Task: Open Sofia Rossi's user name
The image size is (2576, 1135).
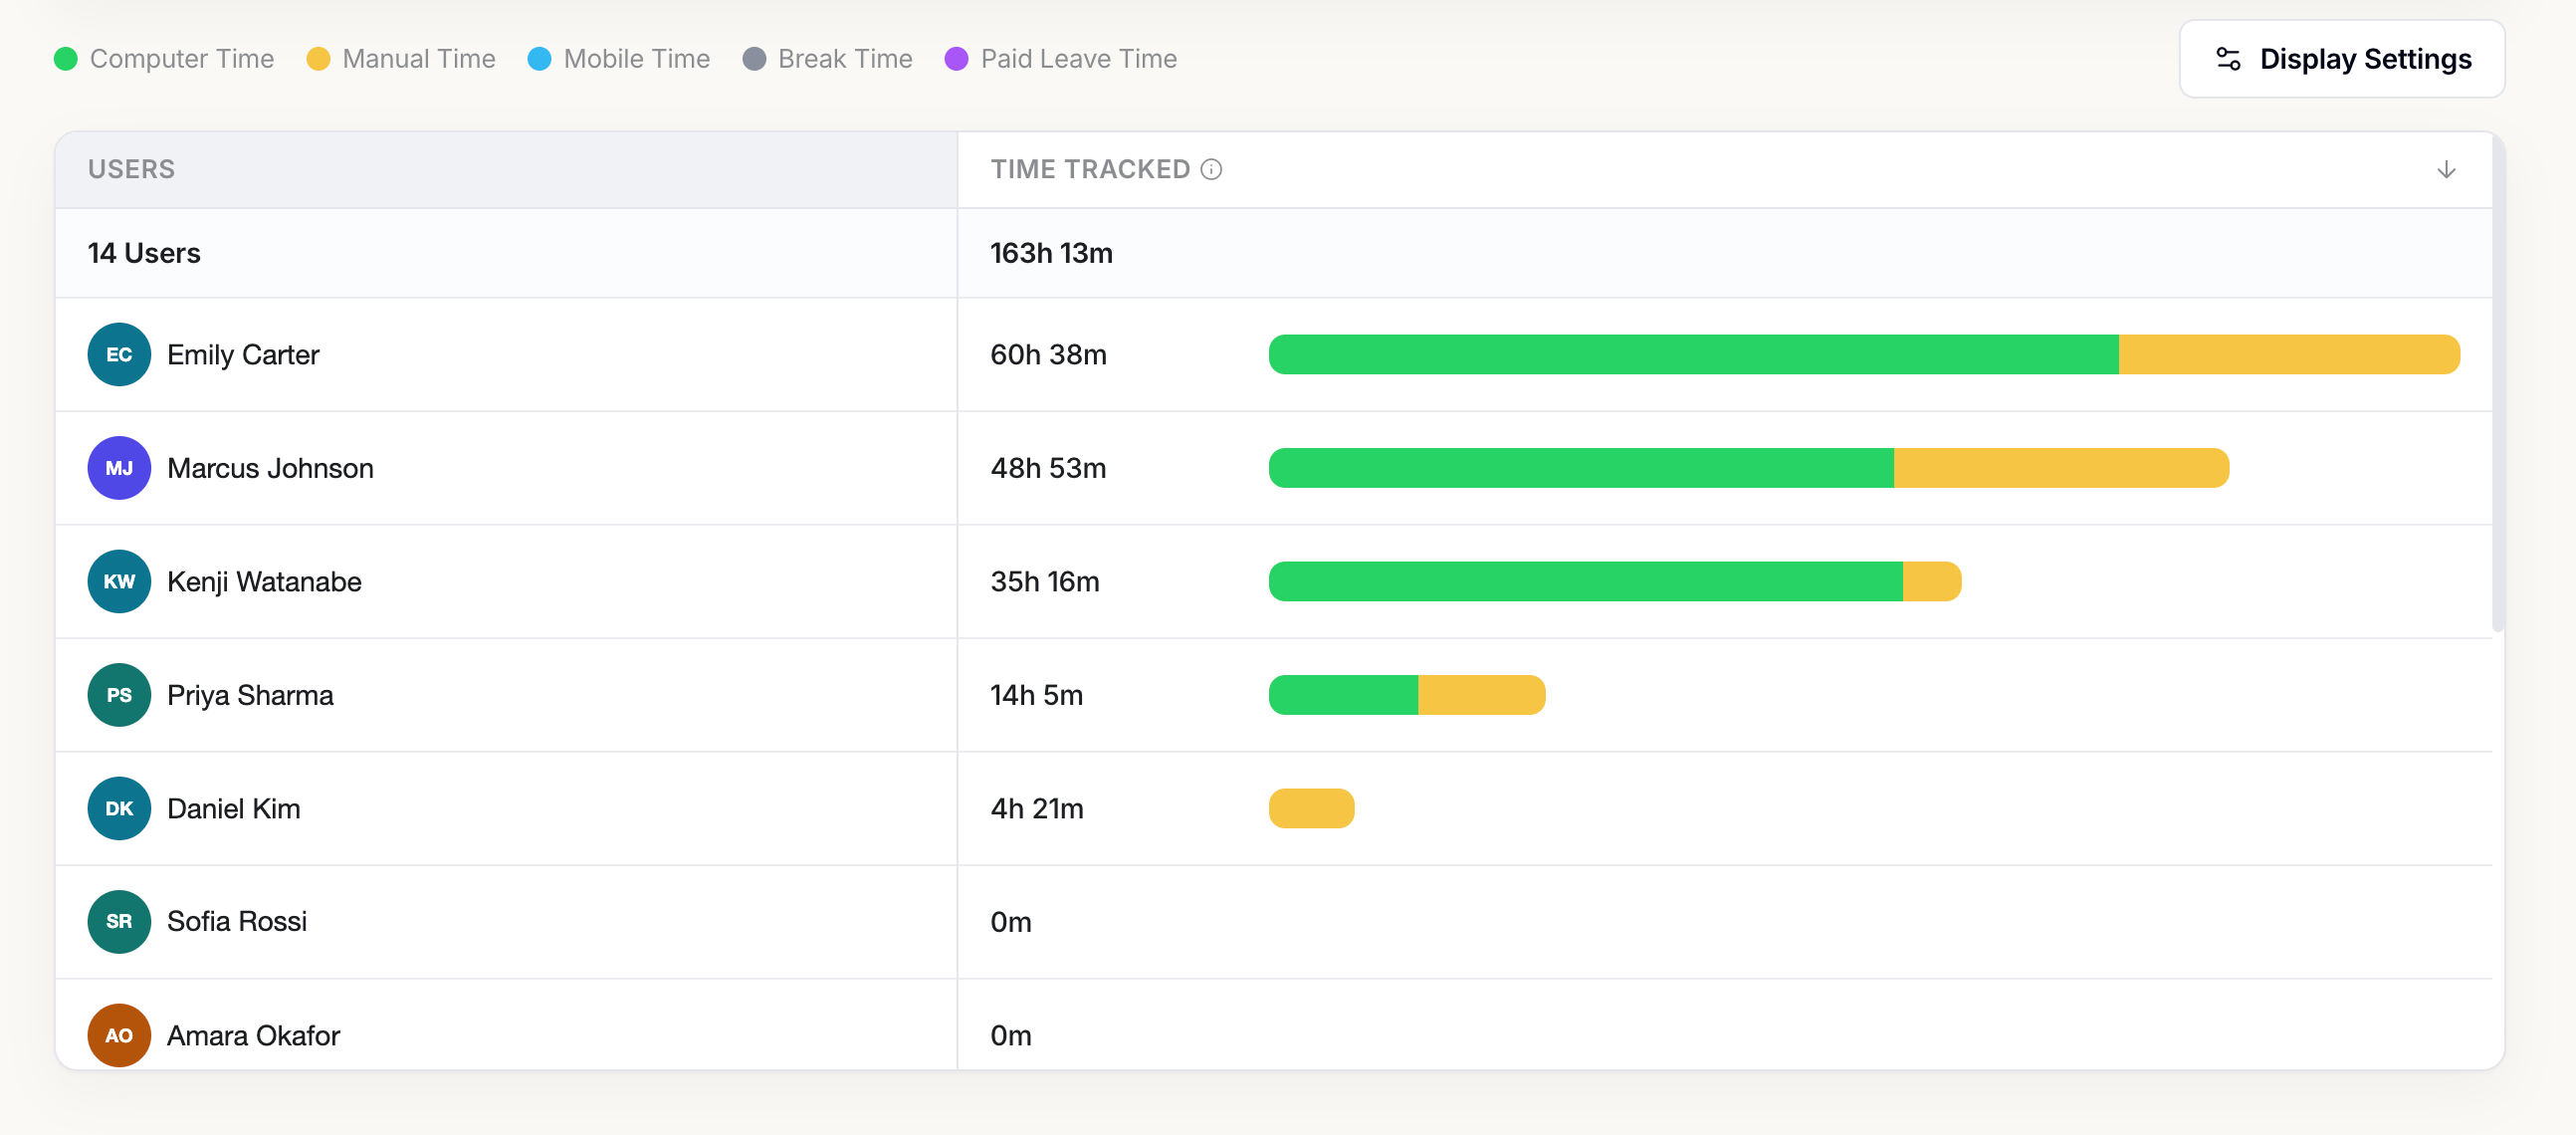Action: (x=237, y=921)
